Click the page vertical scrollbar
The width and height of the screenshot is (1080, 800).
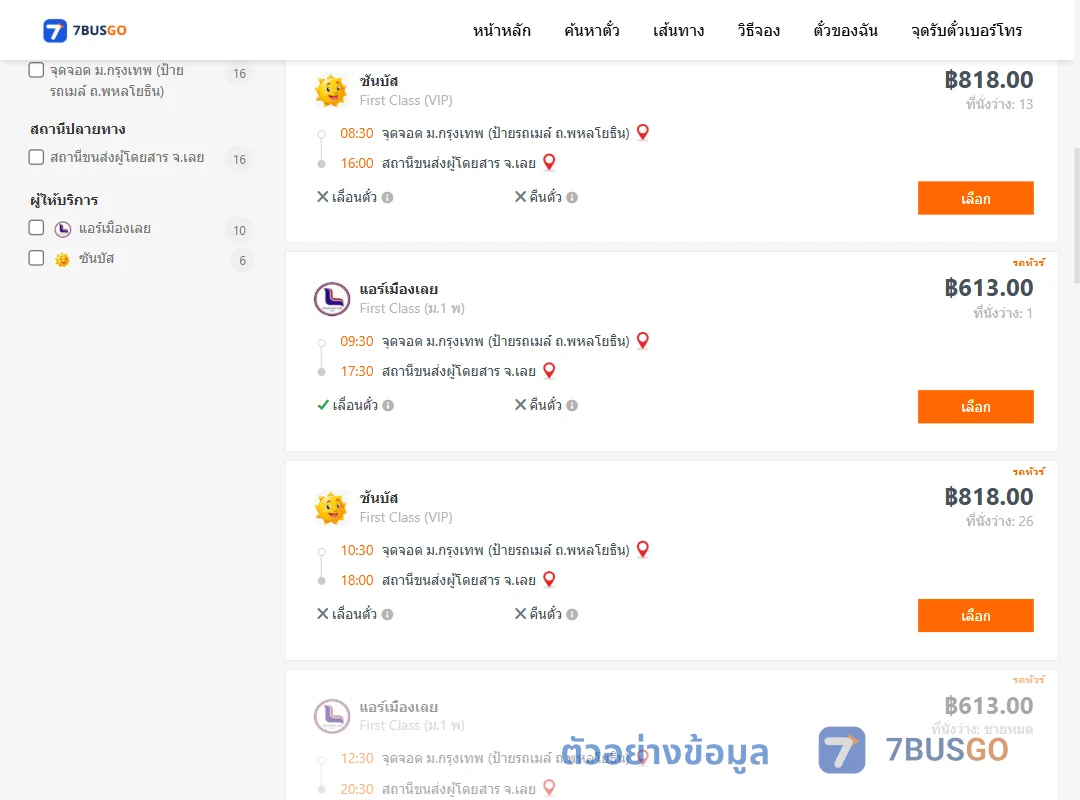pyautogui.click(x=1076, y=214)
